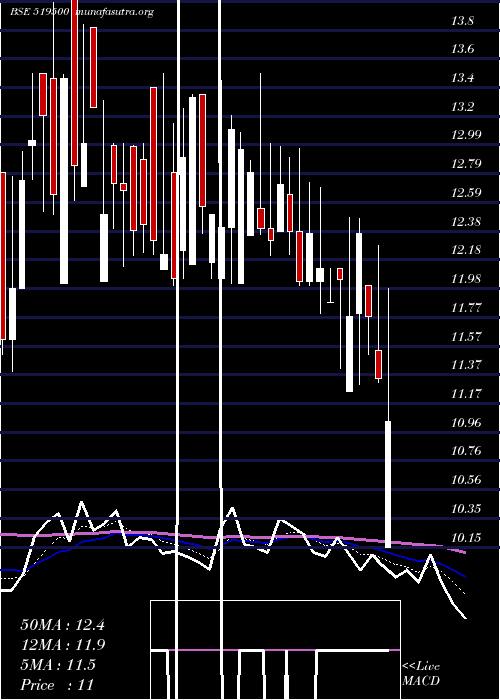Click the 11.37 price axis label

pyautogui.click(x=466, y=365)
